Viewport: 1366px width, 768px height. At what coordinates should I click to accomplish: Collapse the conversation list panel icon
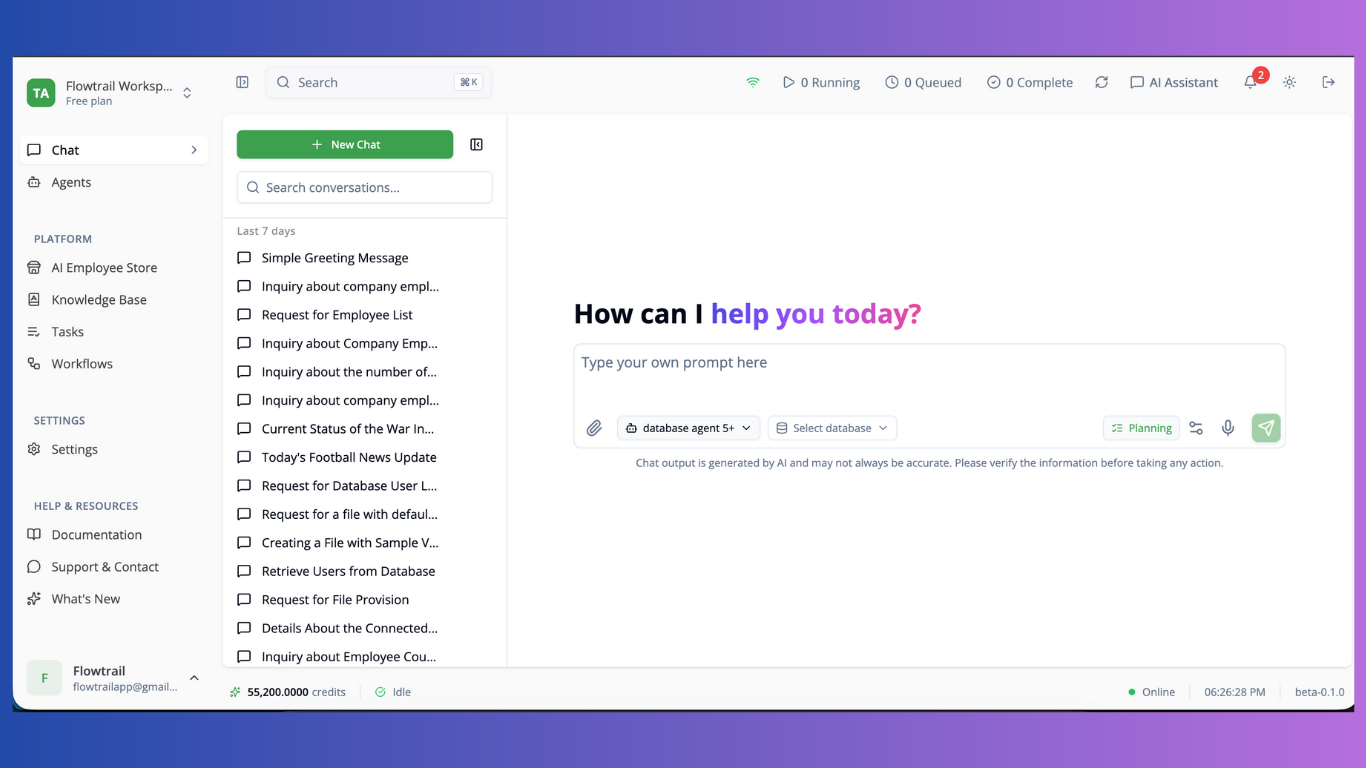tap(477, 145)
